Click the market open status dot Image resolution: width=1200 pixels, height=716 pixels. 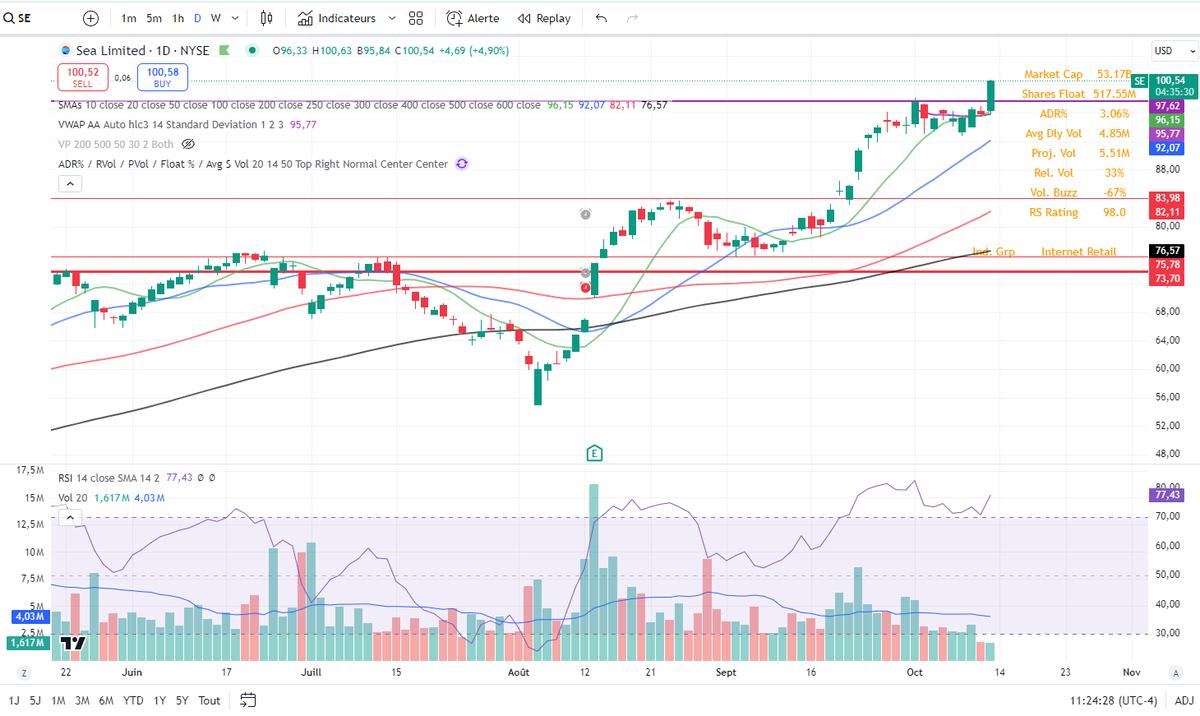252,50
